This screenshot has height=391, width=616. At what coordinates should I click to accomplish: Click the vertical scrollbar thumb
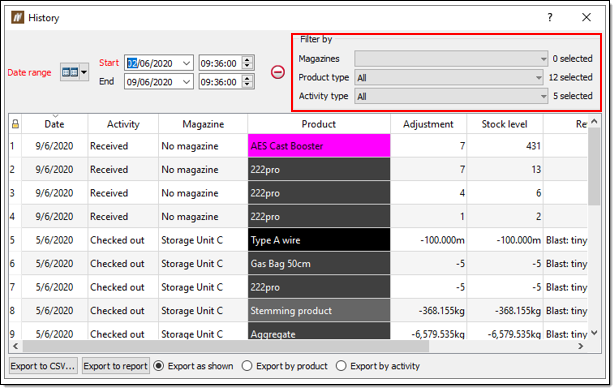pos(594,166)
